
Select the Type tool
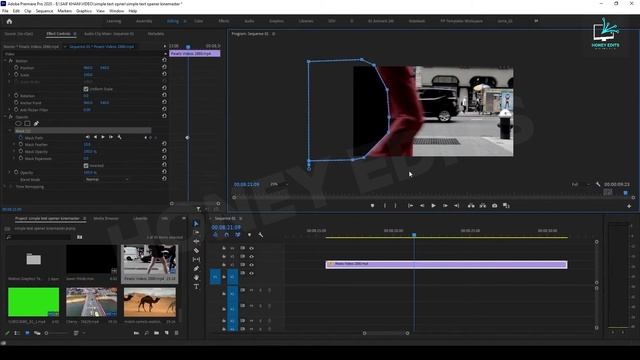[x=196, y=287]
